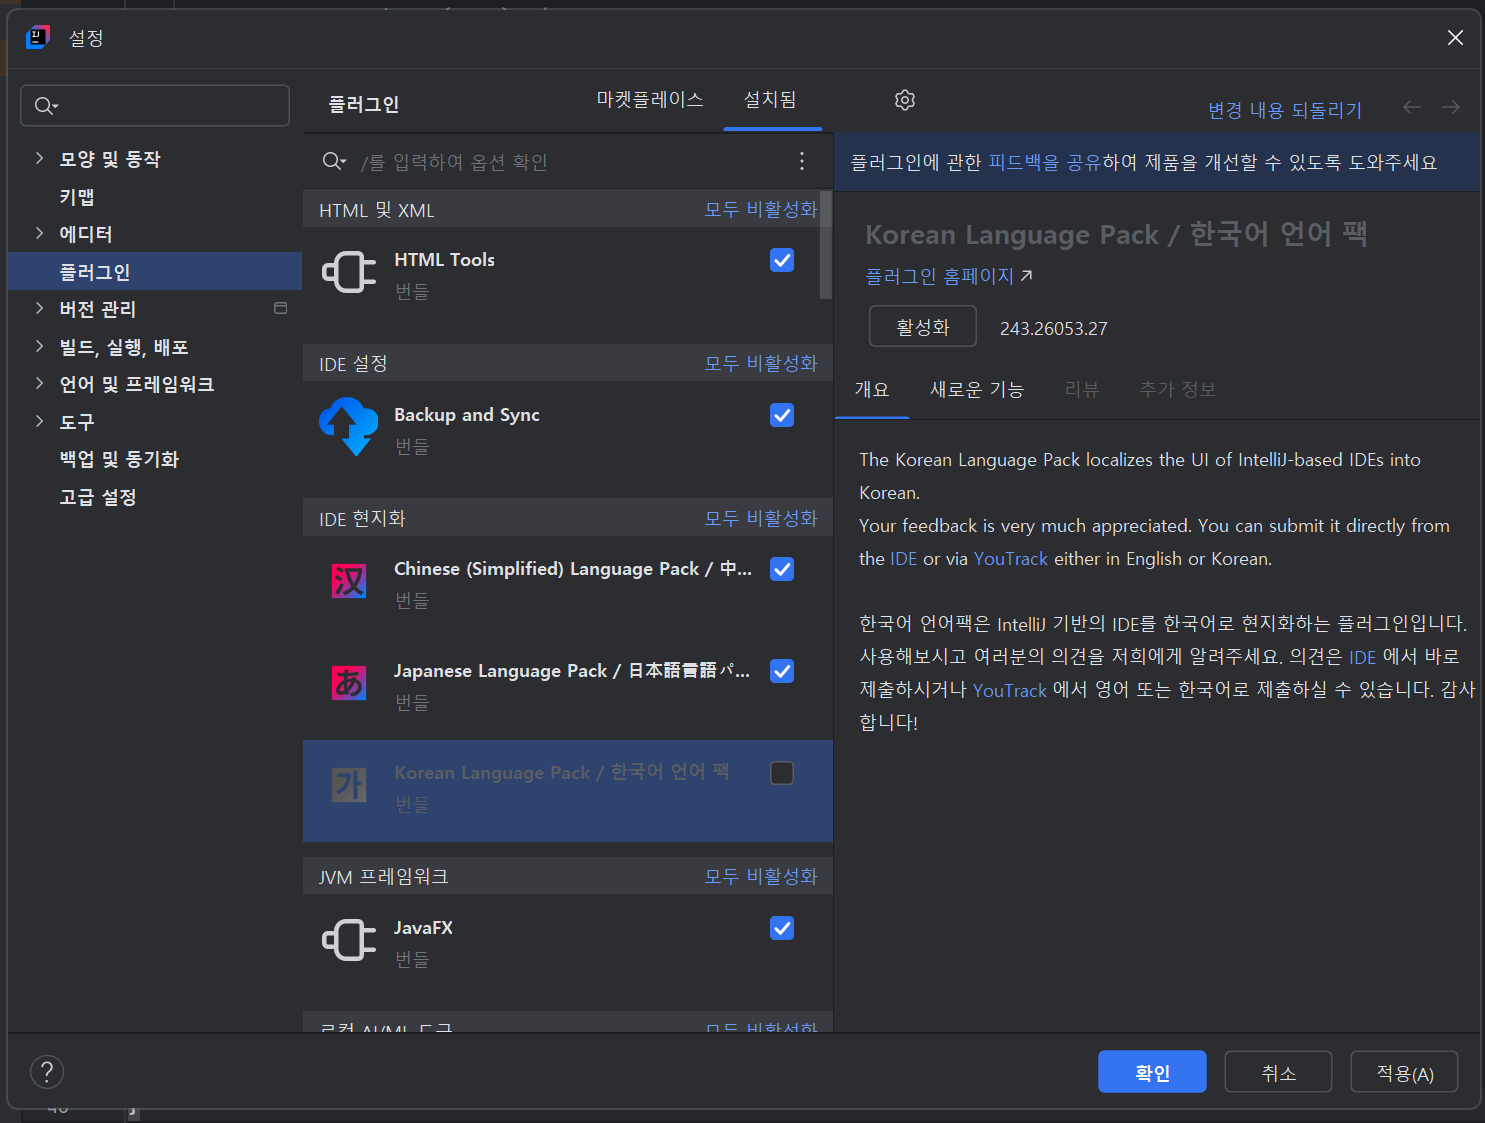Screen dimensions: 1485x1123
Task: Select the Backup and Sync plugin name
Action: (467, 415)
